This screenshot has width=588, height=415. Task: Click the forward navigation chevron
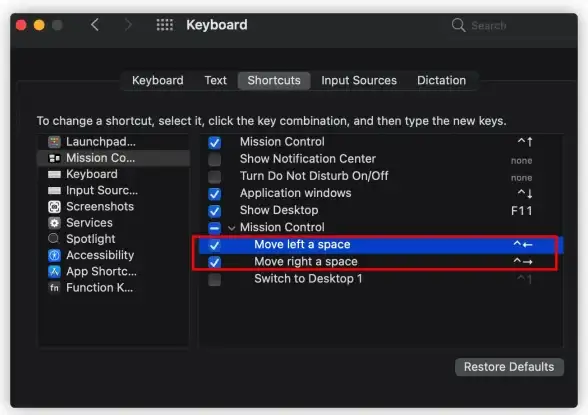(x=128, y=25)
